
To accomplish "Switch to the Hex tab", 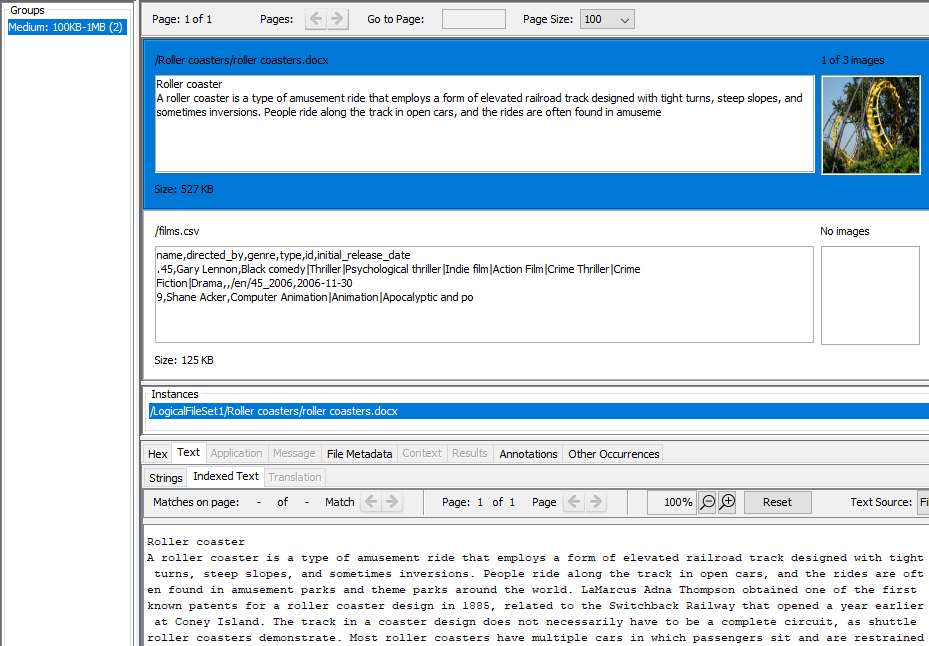I will (x=157, y=453).
